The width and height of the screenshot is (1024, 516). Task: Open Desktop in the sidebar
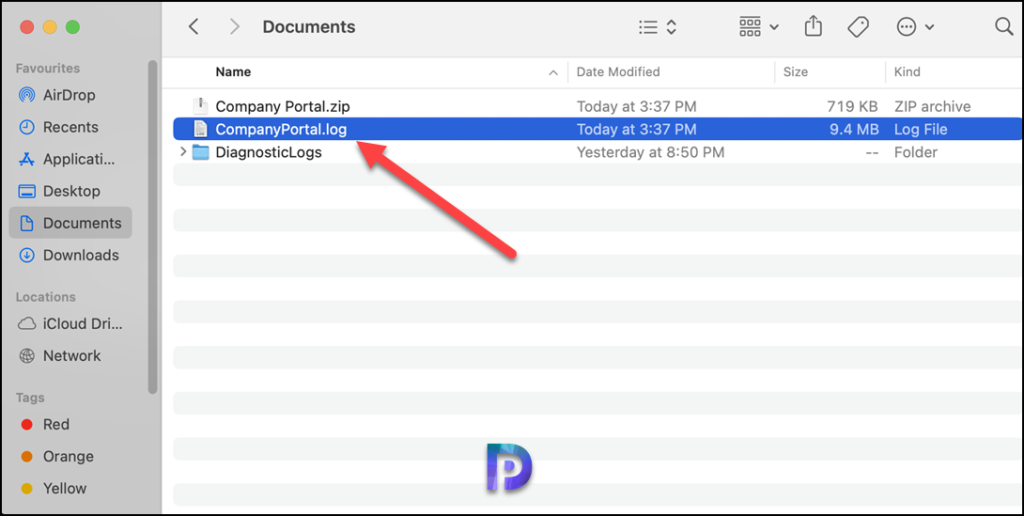point(71,191)
